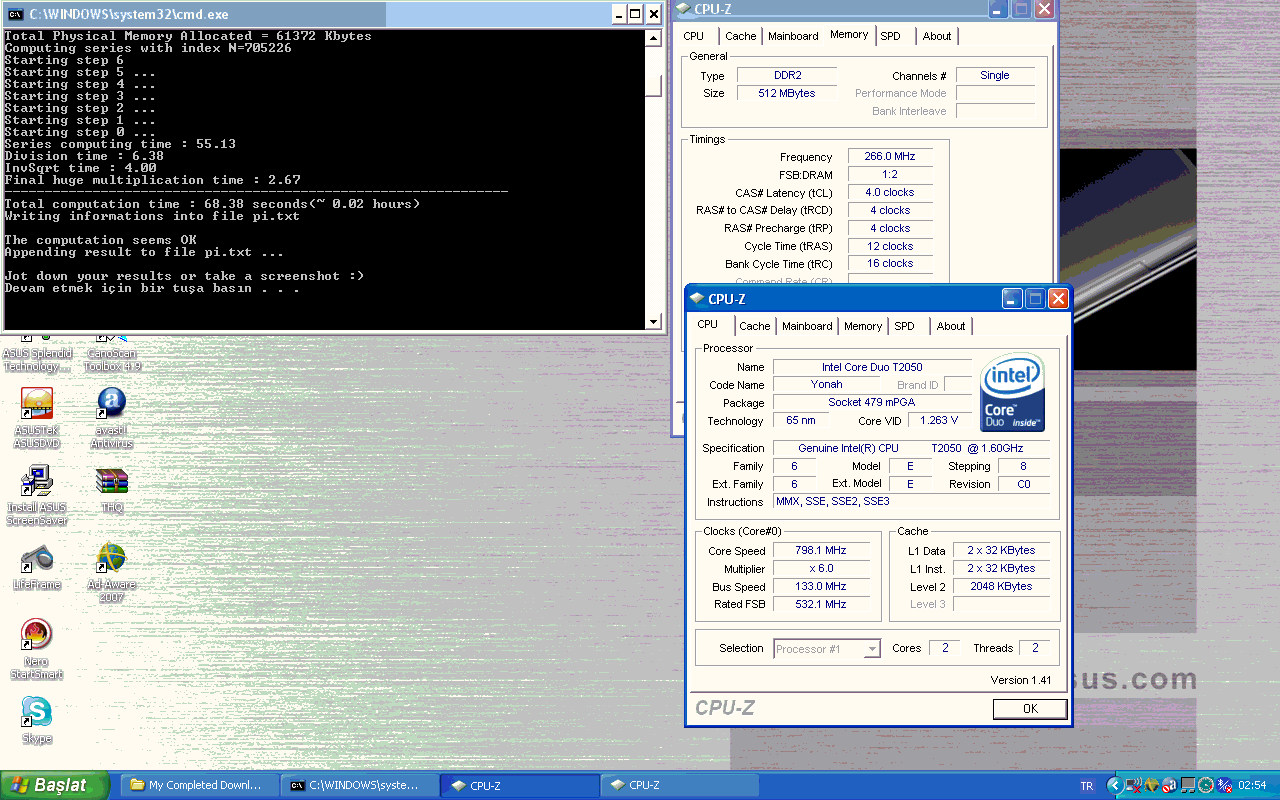Click the wireless network tray icon with red X
The width and height of the screenshot is (1280, 800).
pos(1133,785)
